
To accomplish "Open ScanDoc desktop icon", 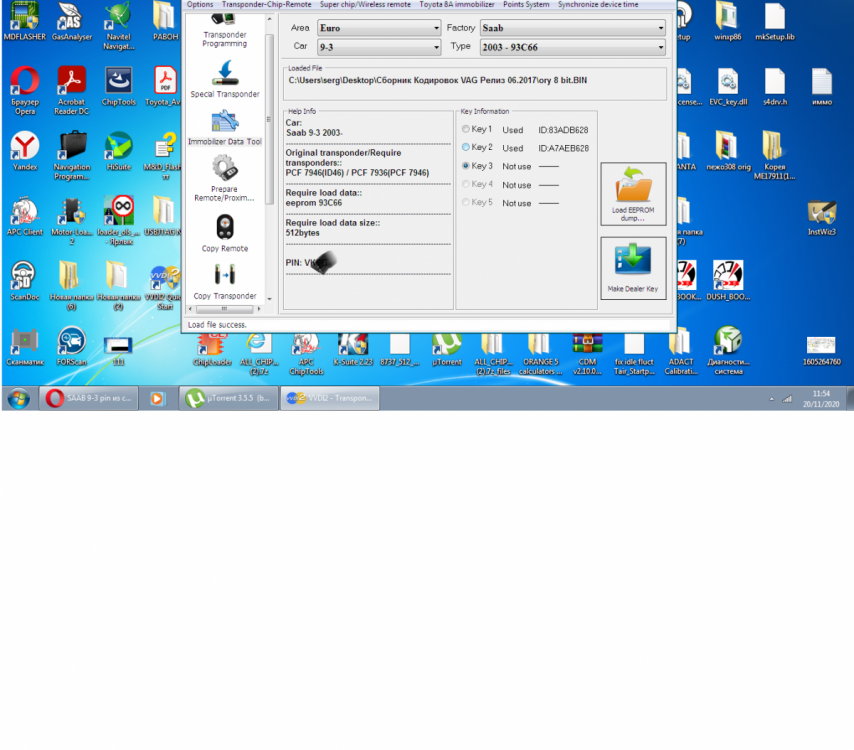I will pos(25,281).
